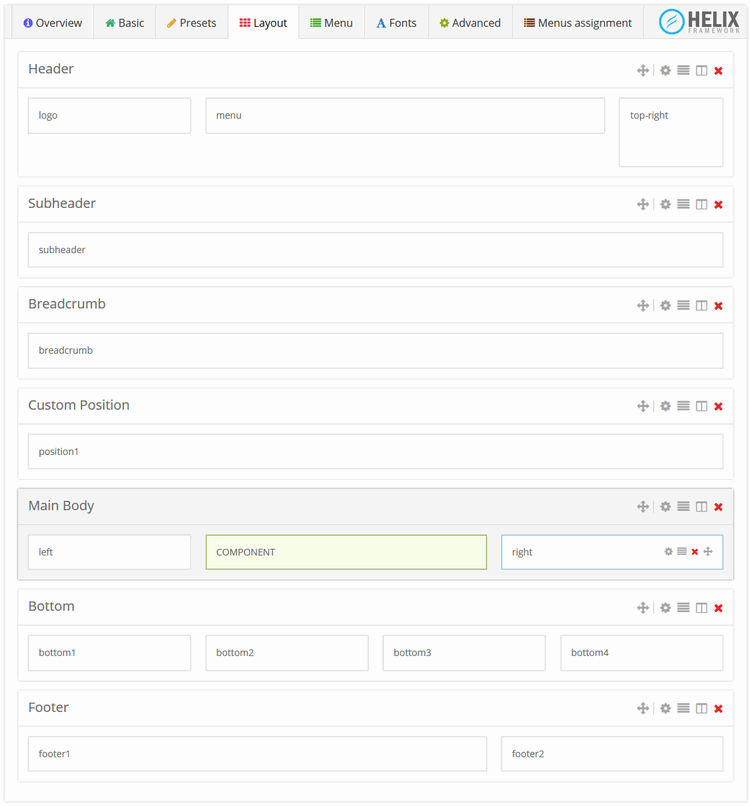Open Main Body row settings gear

click(665, 507)
